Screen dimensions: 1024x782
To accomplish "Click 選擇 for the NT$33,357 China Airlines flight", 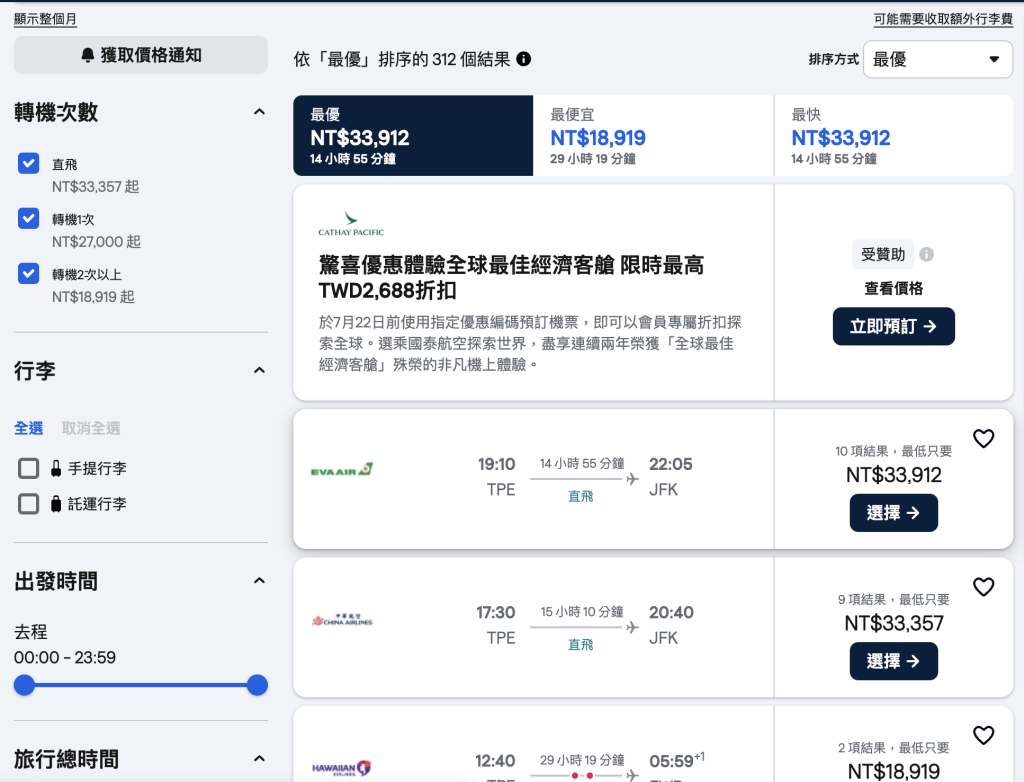I will point(893,661).
